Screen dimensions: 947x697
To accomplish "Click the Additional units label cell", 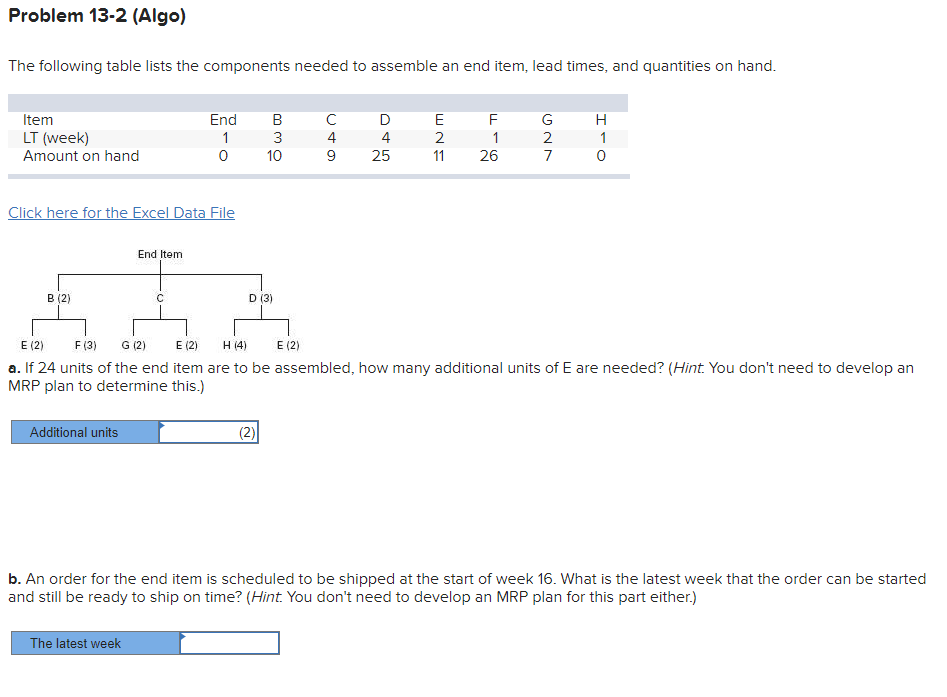I will click(x=85, y=431).
